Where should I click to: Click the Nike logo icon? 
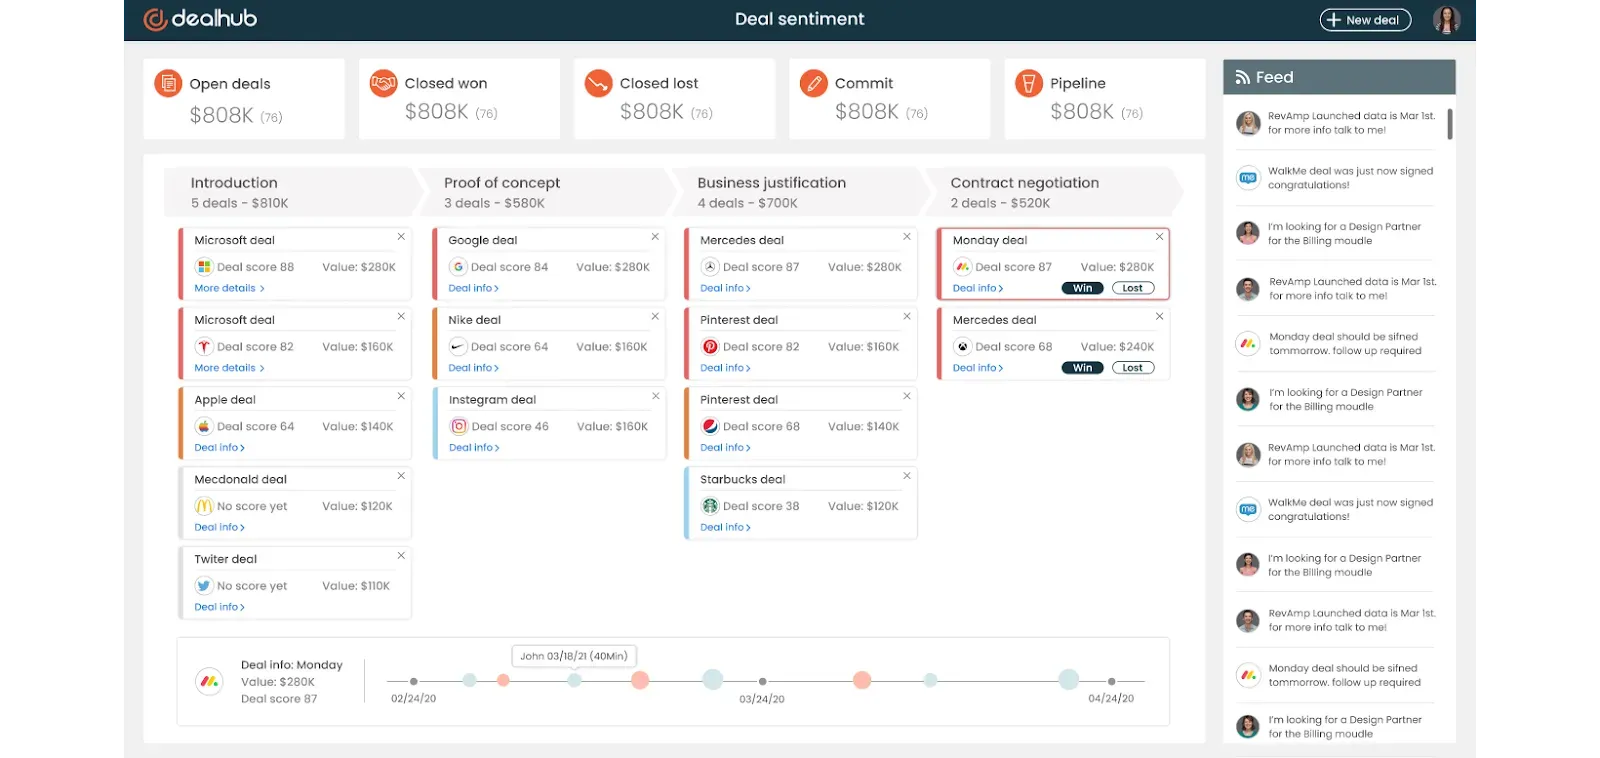458,347
